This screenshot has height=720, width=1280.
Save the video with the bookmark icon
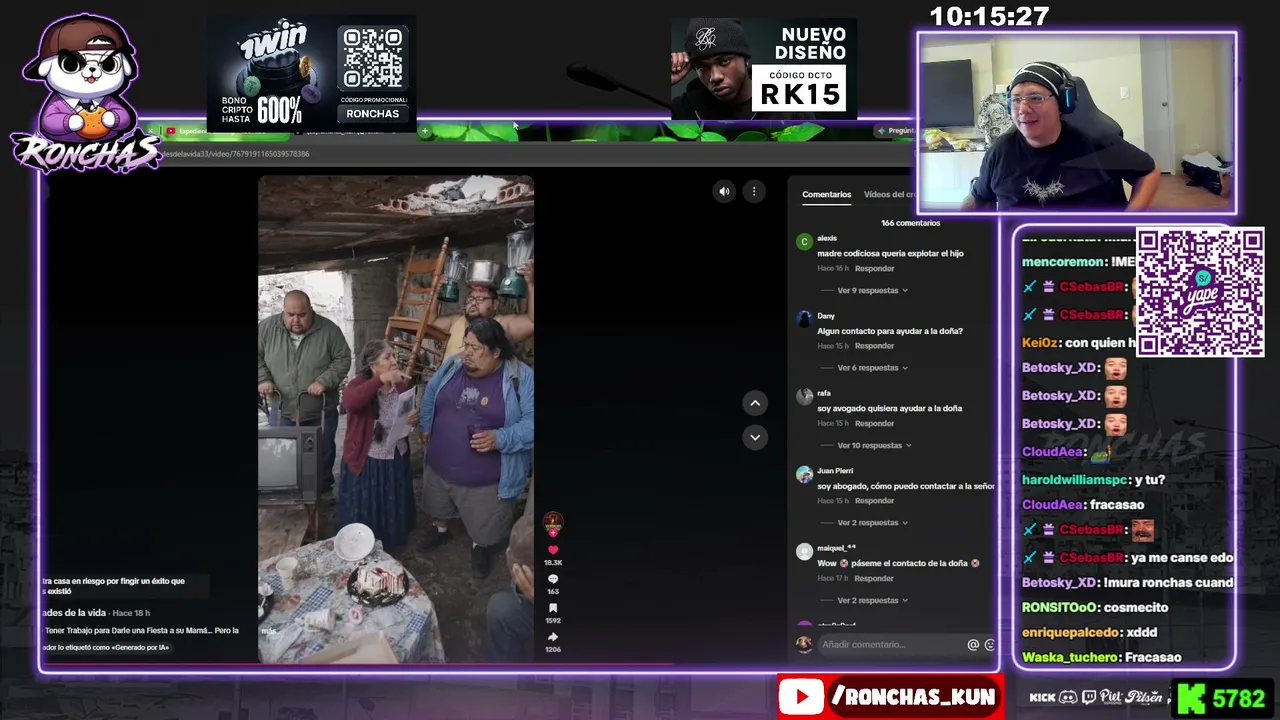(x=553, y=608)
